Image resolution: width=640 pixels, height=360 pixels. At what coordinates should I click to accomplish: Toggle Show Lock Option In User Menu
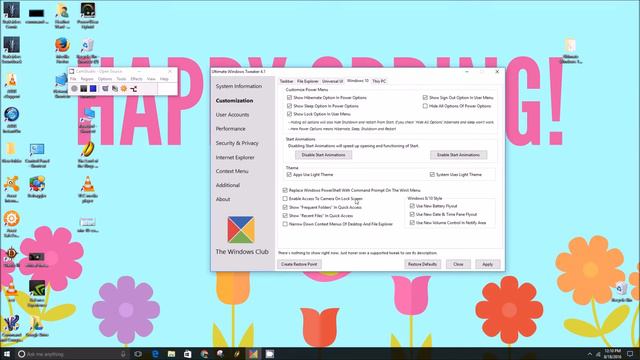click(289, 114)
